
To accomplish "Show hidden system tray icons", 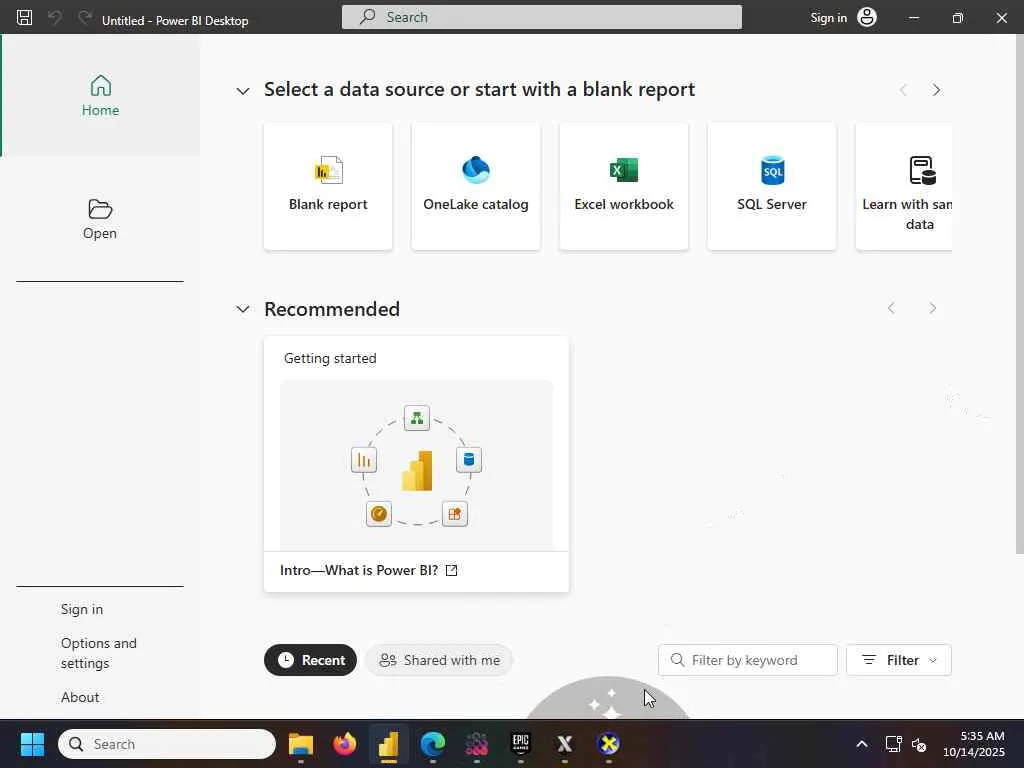I will (862, 744).
